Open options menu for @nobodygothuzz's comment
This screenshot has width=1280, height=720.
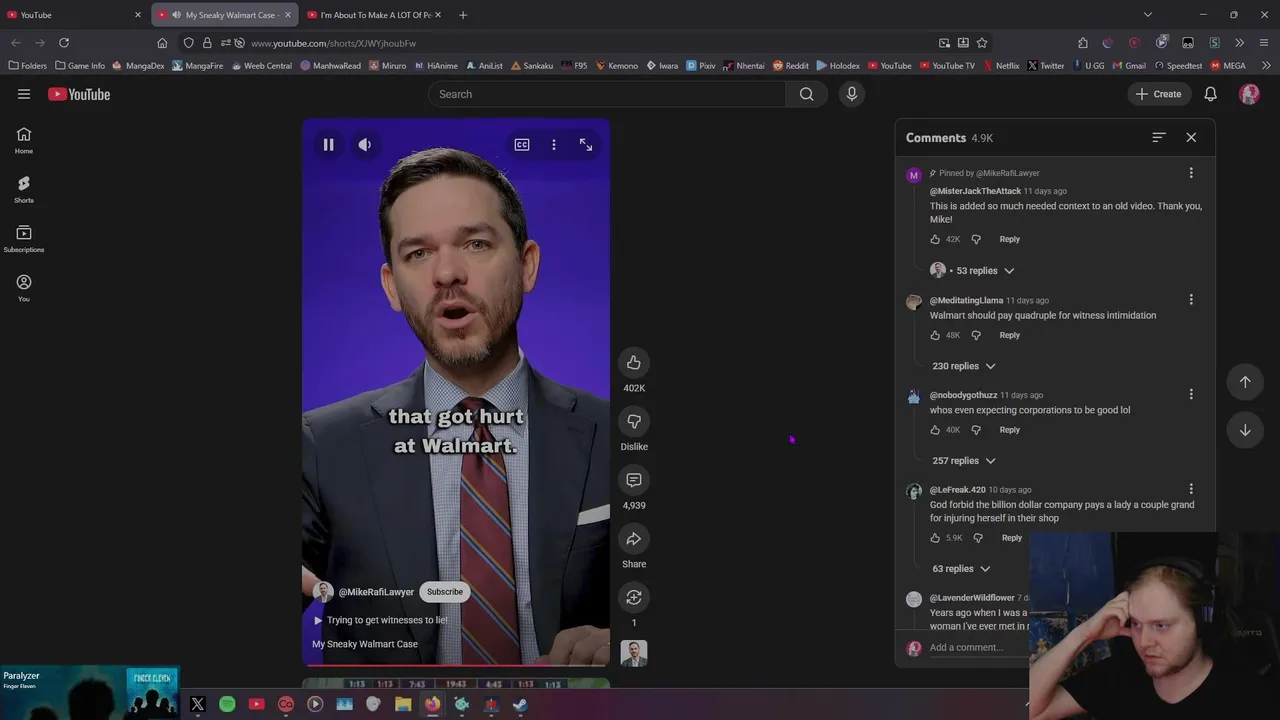(x=1191, y=395)
